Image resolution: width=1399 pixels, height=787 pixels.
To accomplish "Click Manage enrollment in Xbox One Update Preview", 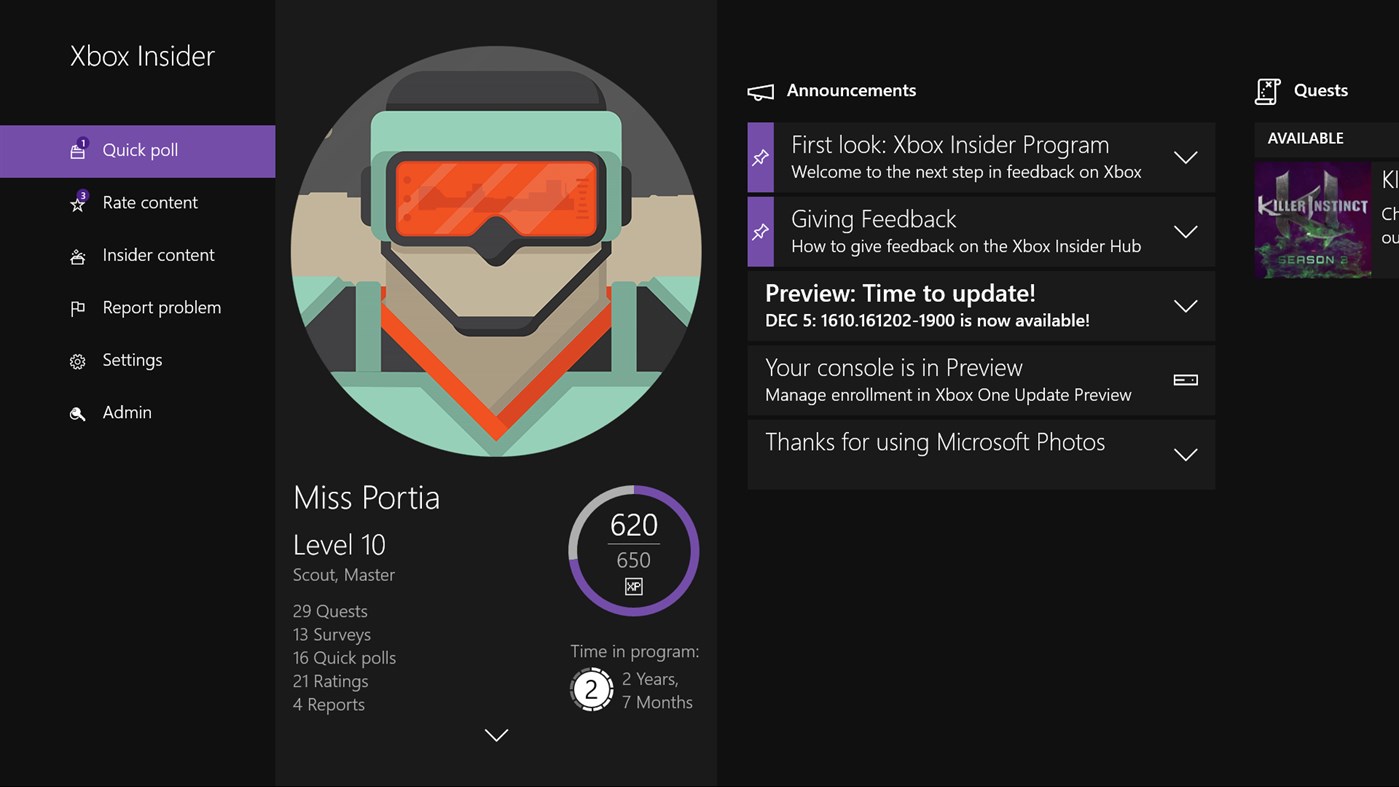I will pyautogui.click(x=948, y=394).
